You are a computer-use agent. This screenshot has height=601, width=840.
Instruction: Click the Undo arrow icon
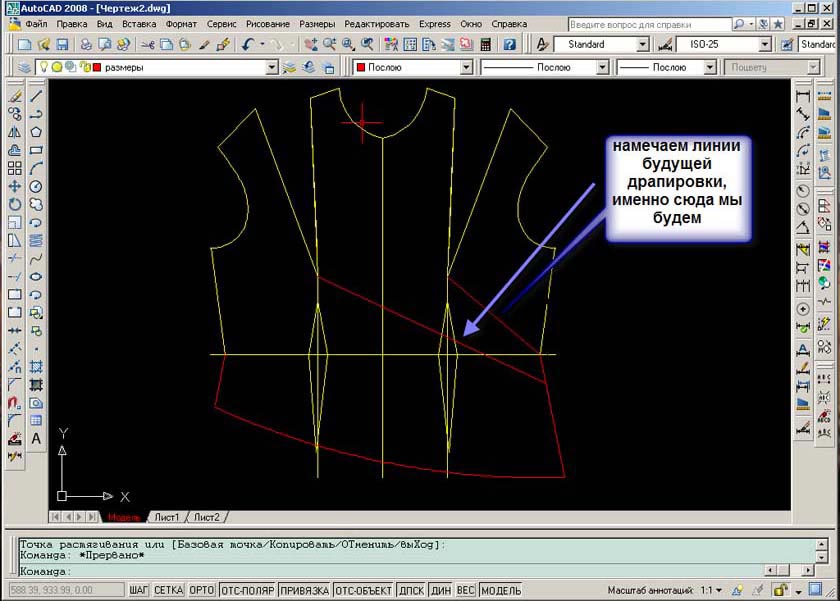(247, 45)
